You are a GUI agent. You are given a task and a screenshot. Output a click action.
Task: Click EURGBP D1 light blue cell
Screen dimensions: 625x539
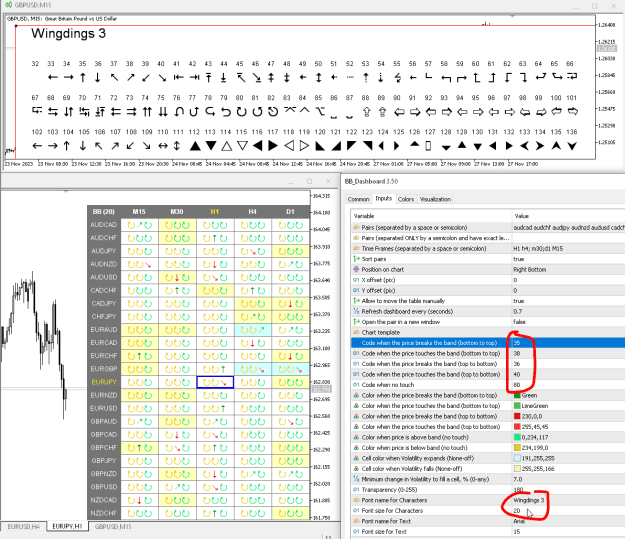[x=291, y=369]
